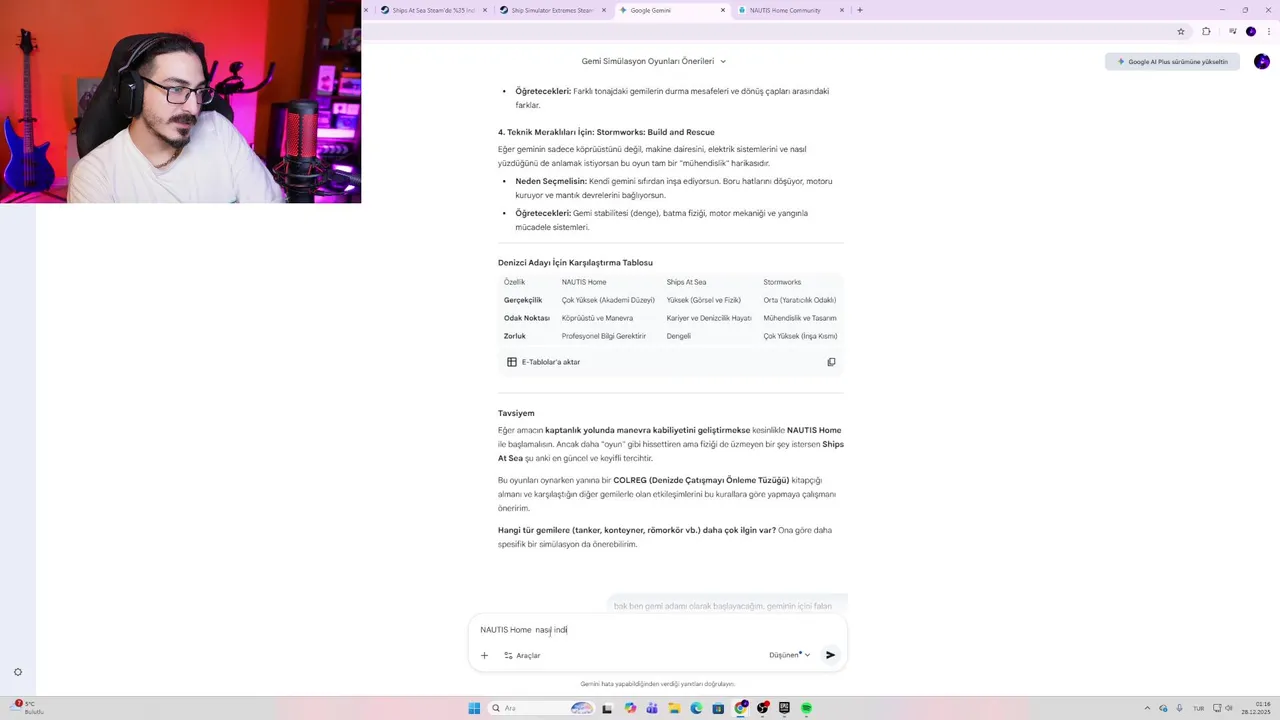1280x720 pixels.
Task: Open File Explorer from taskbar
Action: click(x=674, y=708)
